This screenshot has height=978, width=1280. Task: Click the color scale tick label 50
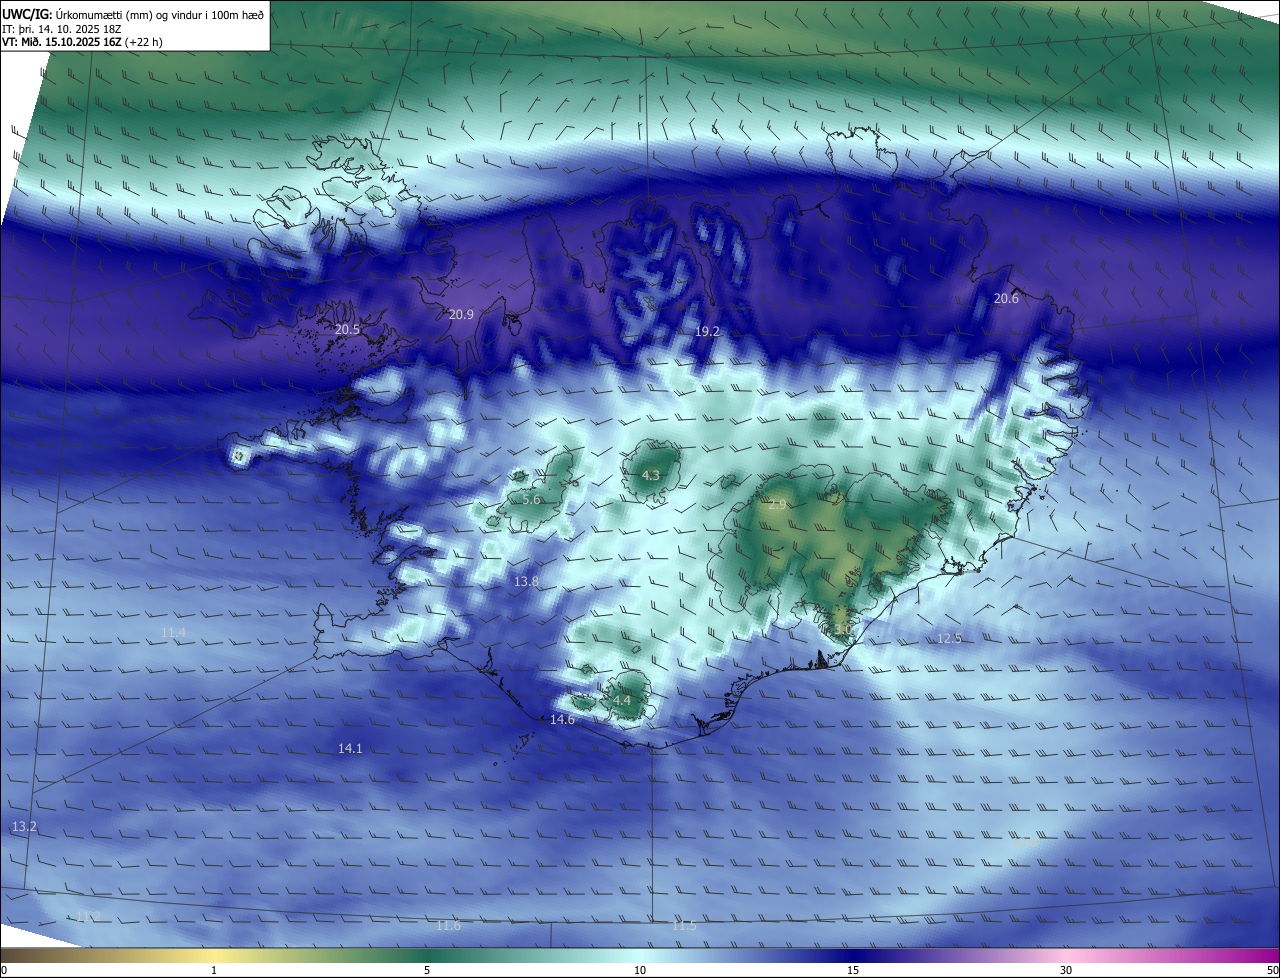tap(1272, 970)
